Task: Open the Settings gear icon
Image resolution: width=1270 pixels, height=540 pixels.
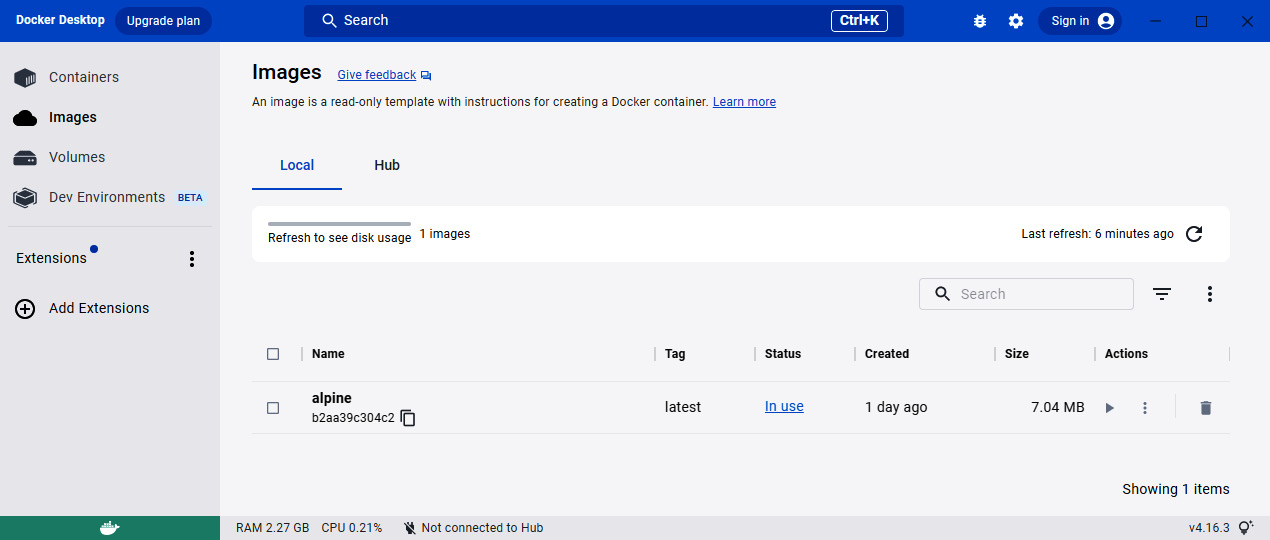Action: (1016, 21)
